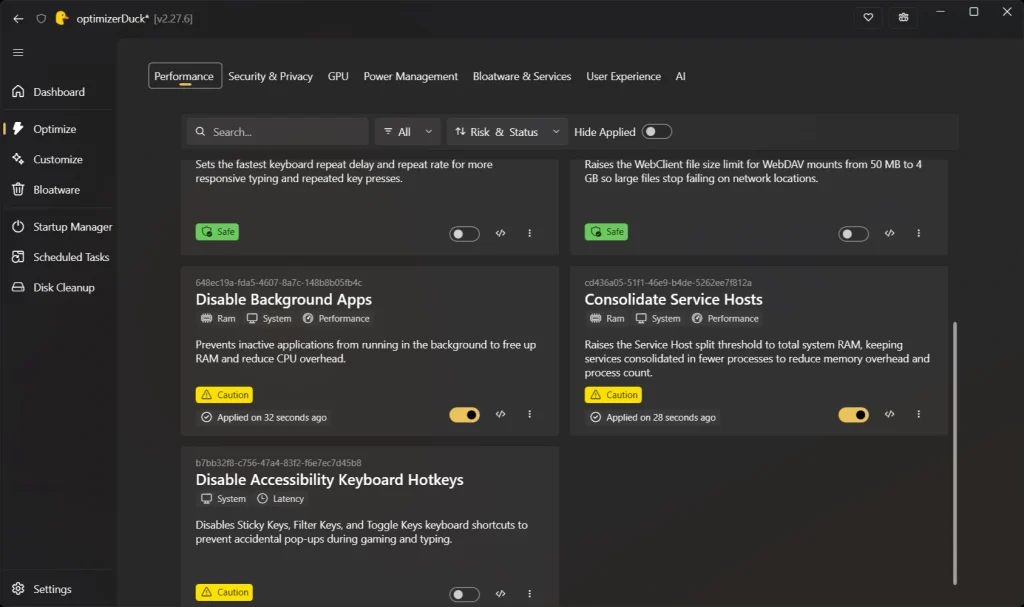Open the All filter dropdown

(x=408, y=132)
